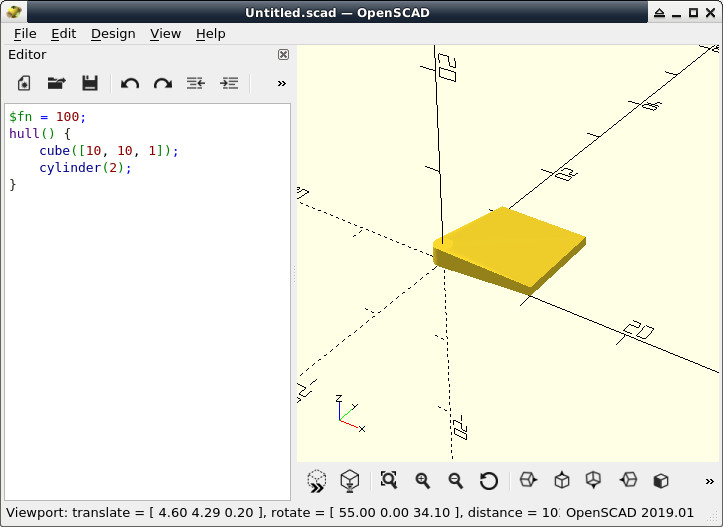Image resolution: width=723 pixels, height=527 pixels.
Task: Click the New file icon in the editor toolbar
Action: click(24, 83)
